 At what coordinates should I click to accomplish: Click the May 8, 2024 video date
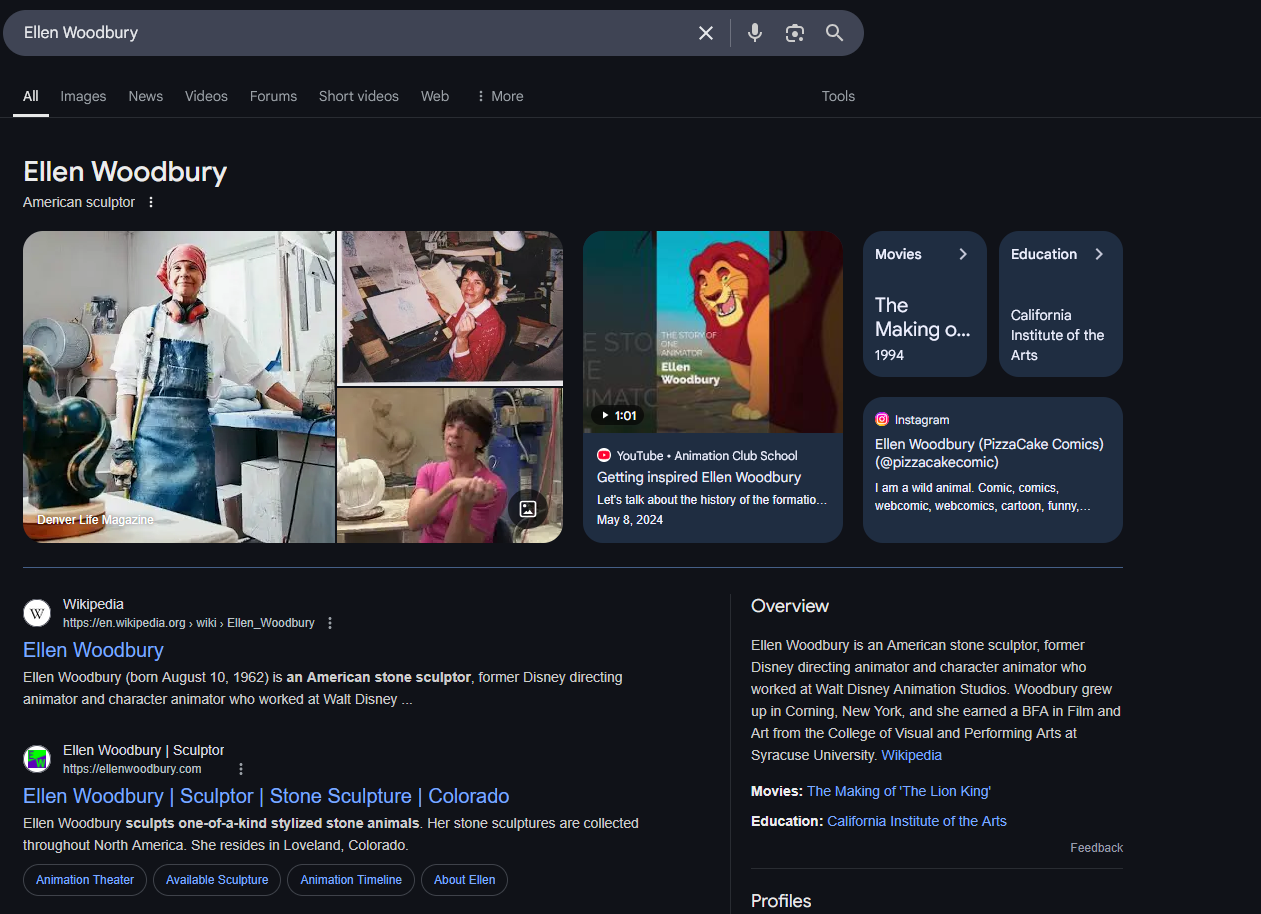coord(630,520)
